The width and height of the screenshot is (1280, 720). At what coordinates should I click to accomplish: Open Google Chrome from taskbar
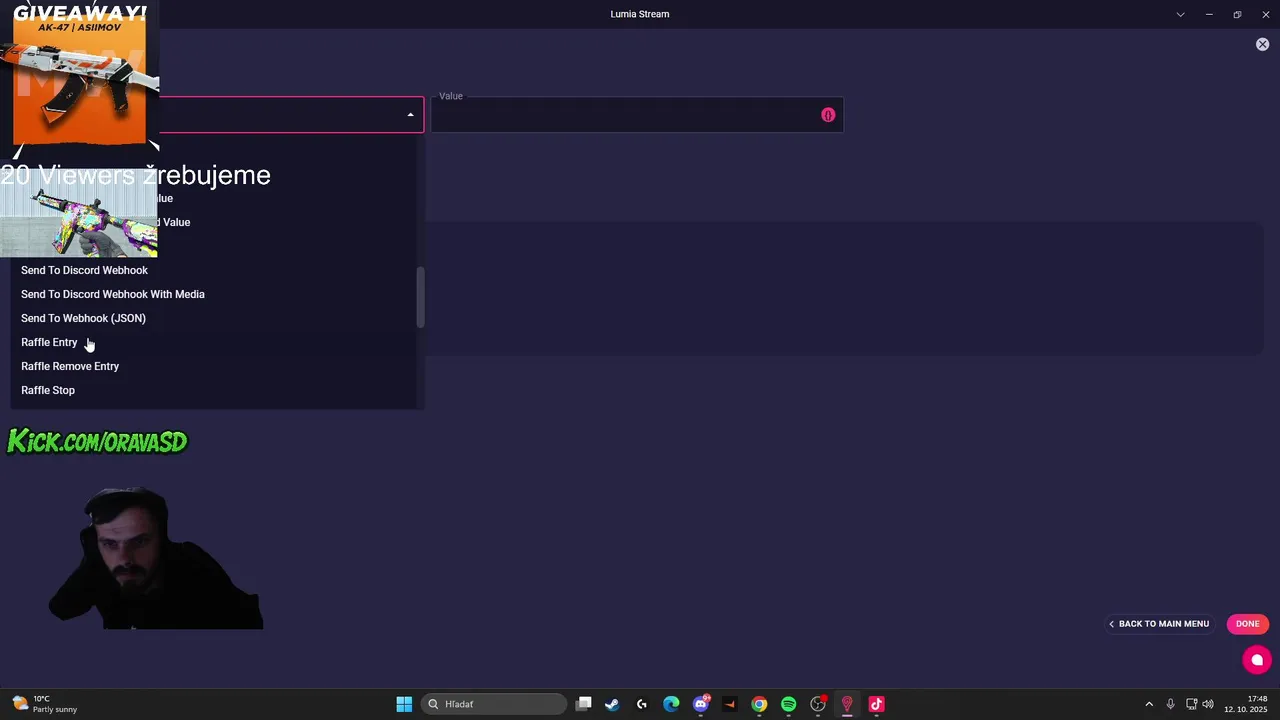pyautogui.click(x=759, y=704)
